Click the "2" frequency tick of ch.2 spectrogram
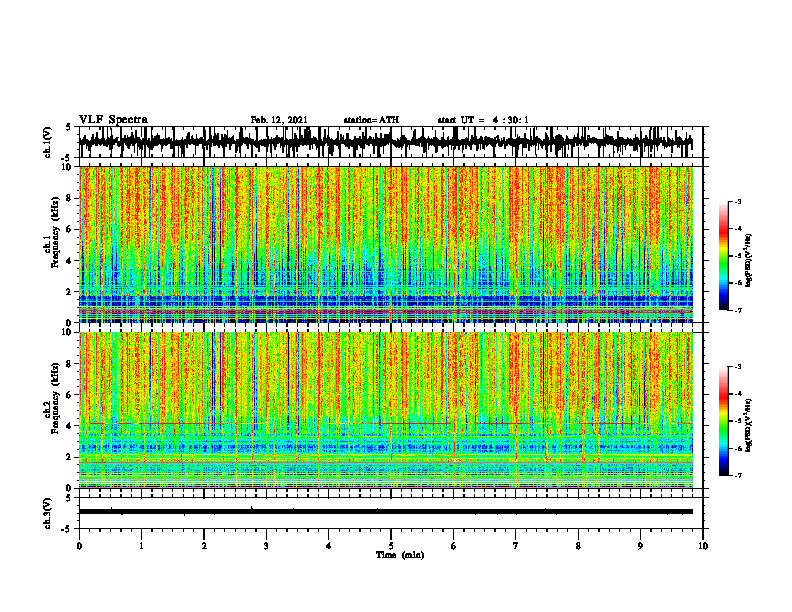792x612 pixels. pyautogui.click(x=70, y=457)
